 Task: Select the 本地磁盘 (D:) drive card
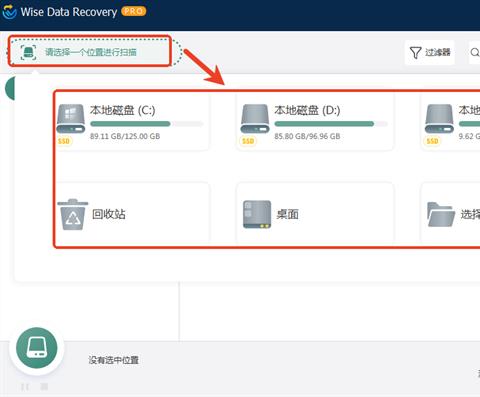tap(315, 122)
